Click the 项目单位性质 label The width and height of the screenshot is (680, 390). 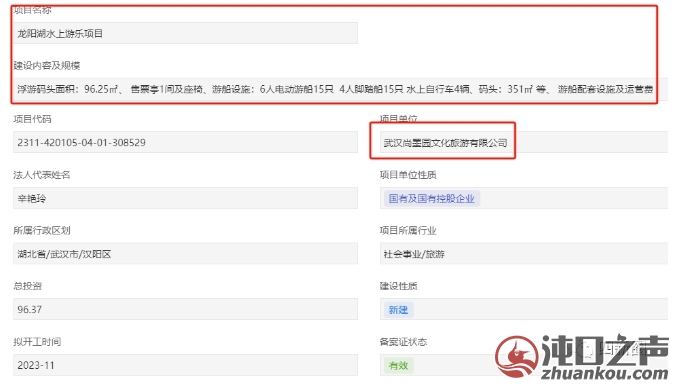click(x=408, y=175)
